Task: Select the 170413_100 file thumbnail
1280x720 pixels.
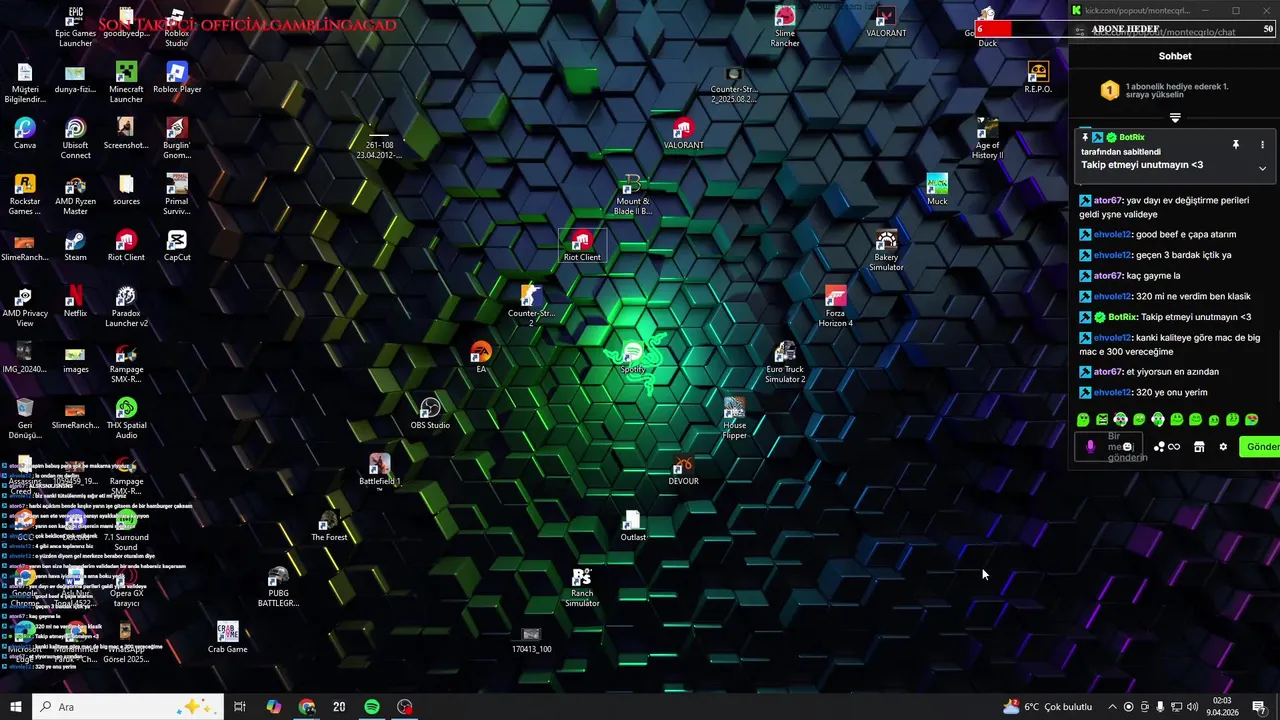Action: click(x=531, y=640)
